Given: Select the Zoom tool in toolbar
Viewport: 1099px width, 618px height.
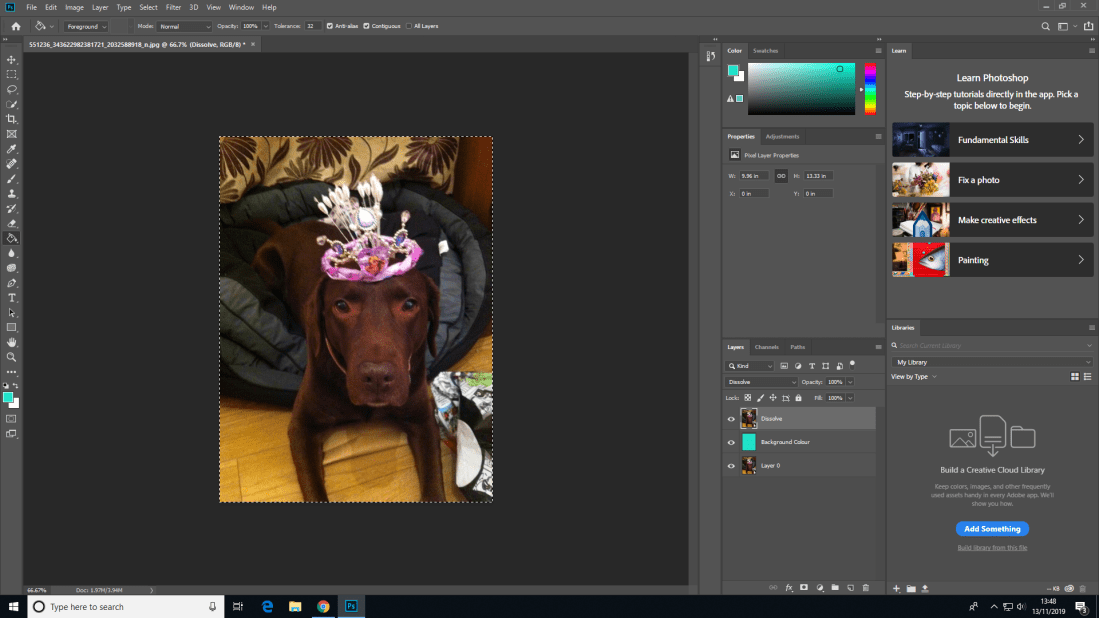Looking at the screenshot, I should click(12, 357).
